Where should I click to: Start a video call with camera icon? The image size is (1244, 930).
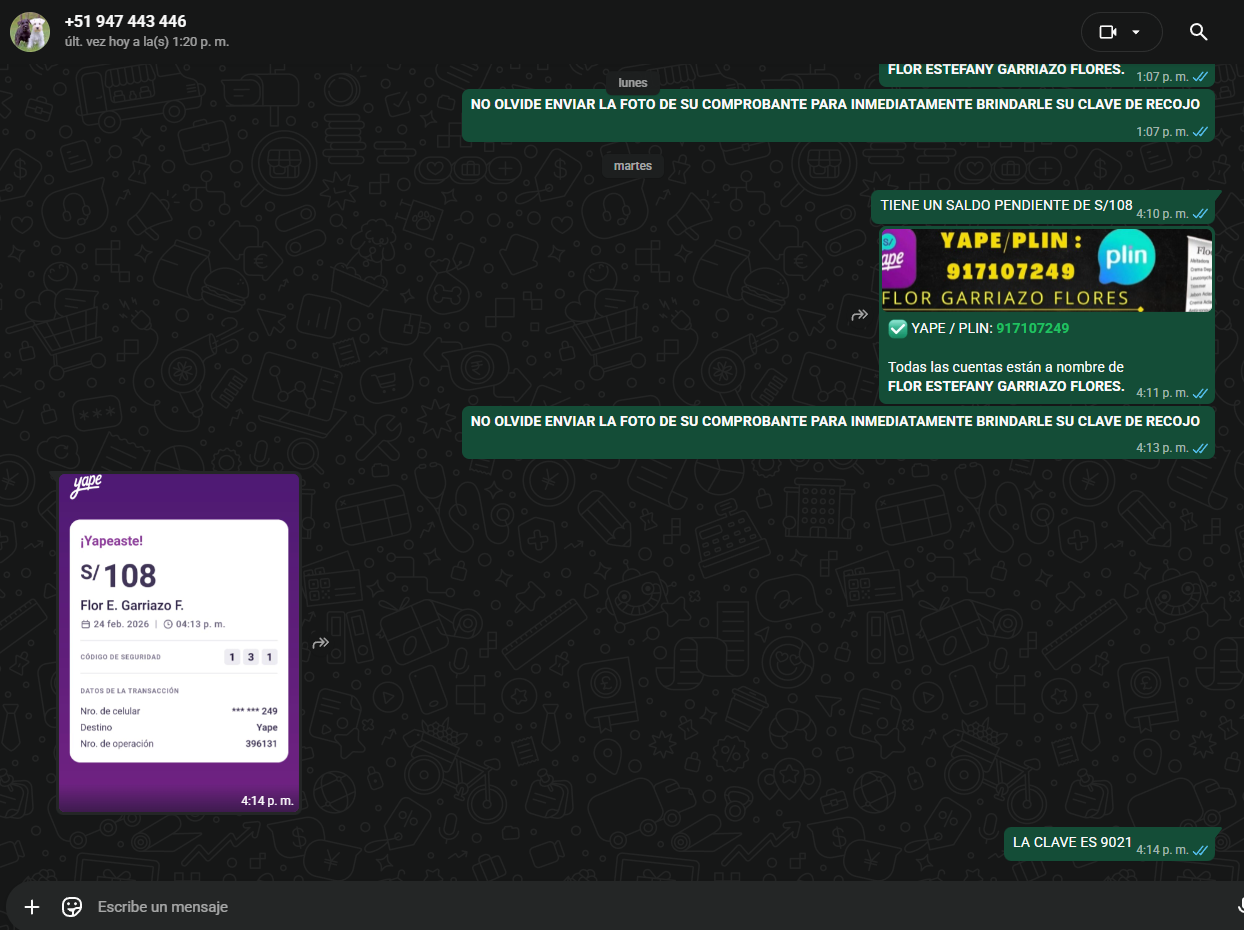point(1107,32)
